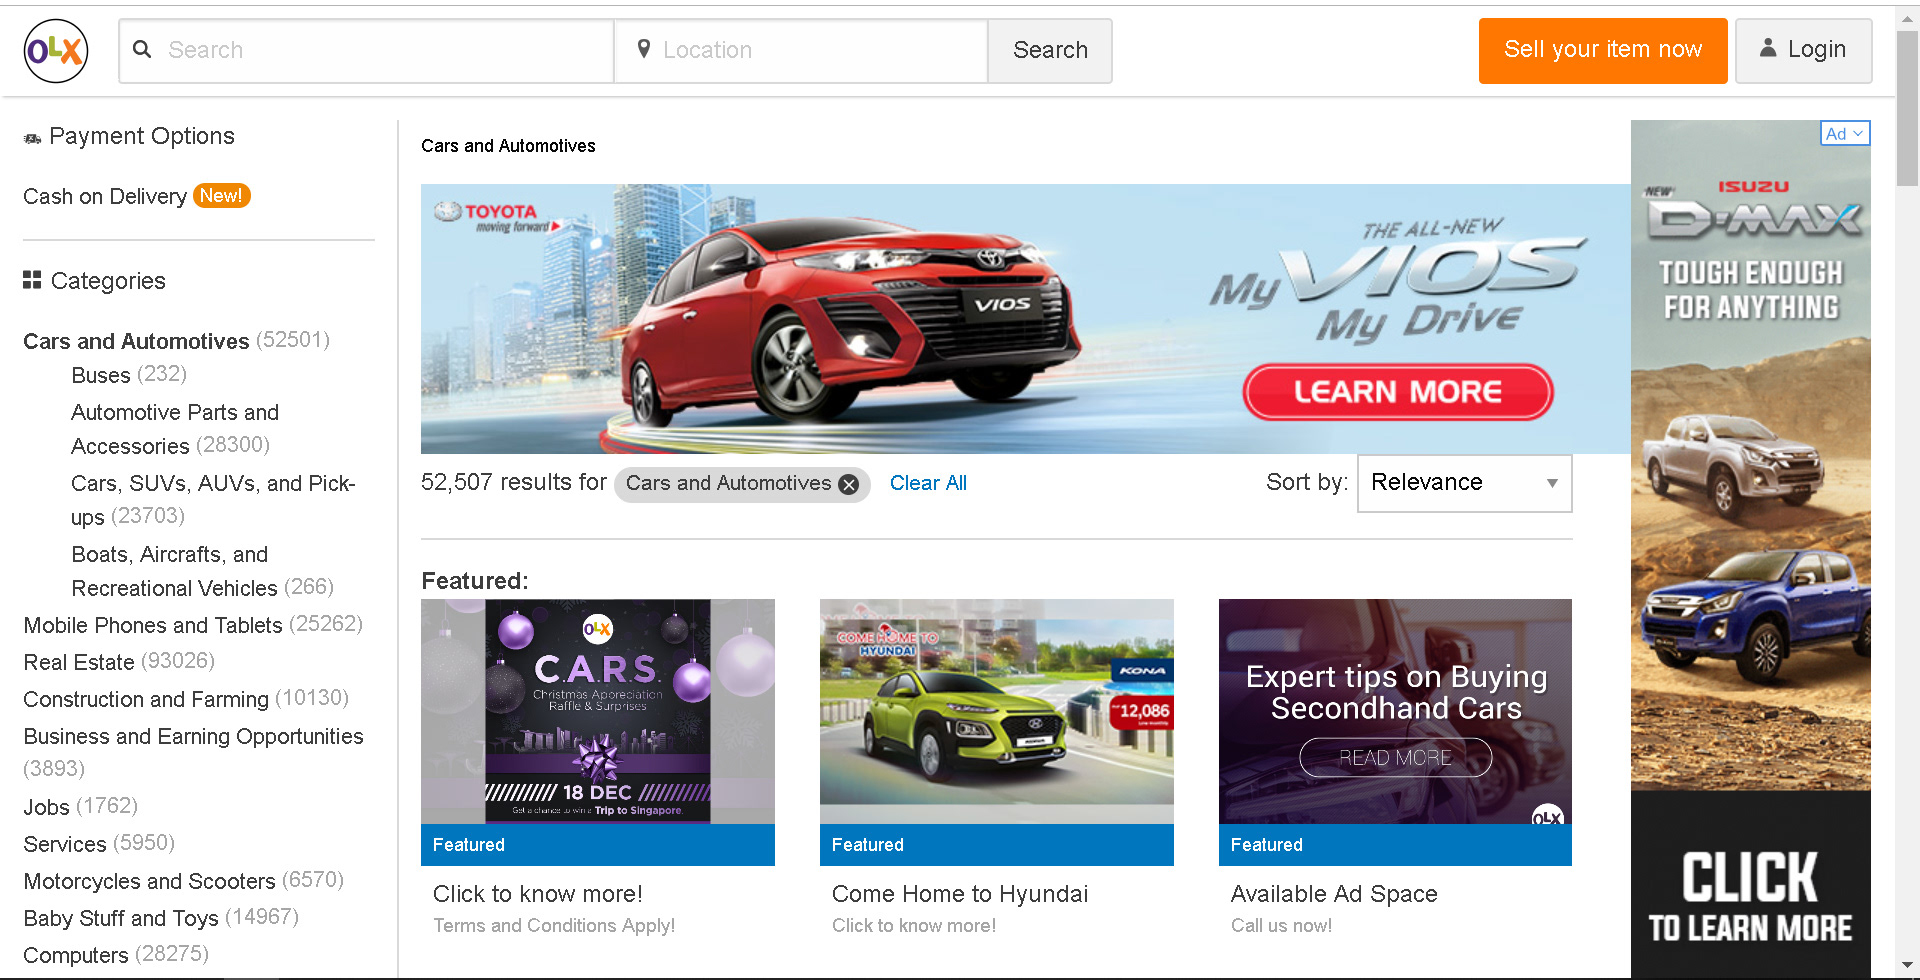Viewport: 1920px width, 980px height.
Task: Click the scrollbar down arrow
Action: pos(1907,967)
